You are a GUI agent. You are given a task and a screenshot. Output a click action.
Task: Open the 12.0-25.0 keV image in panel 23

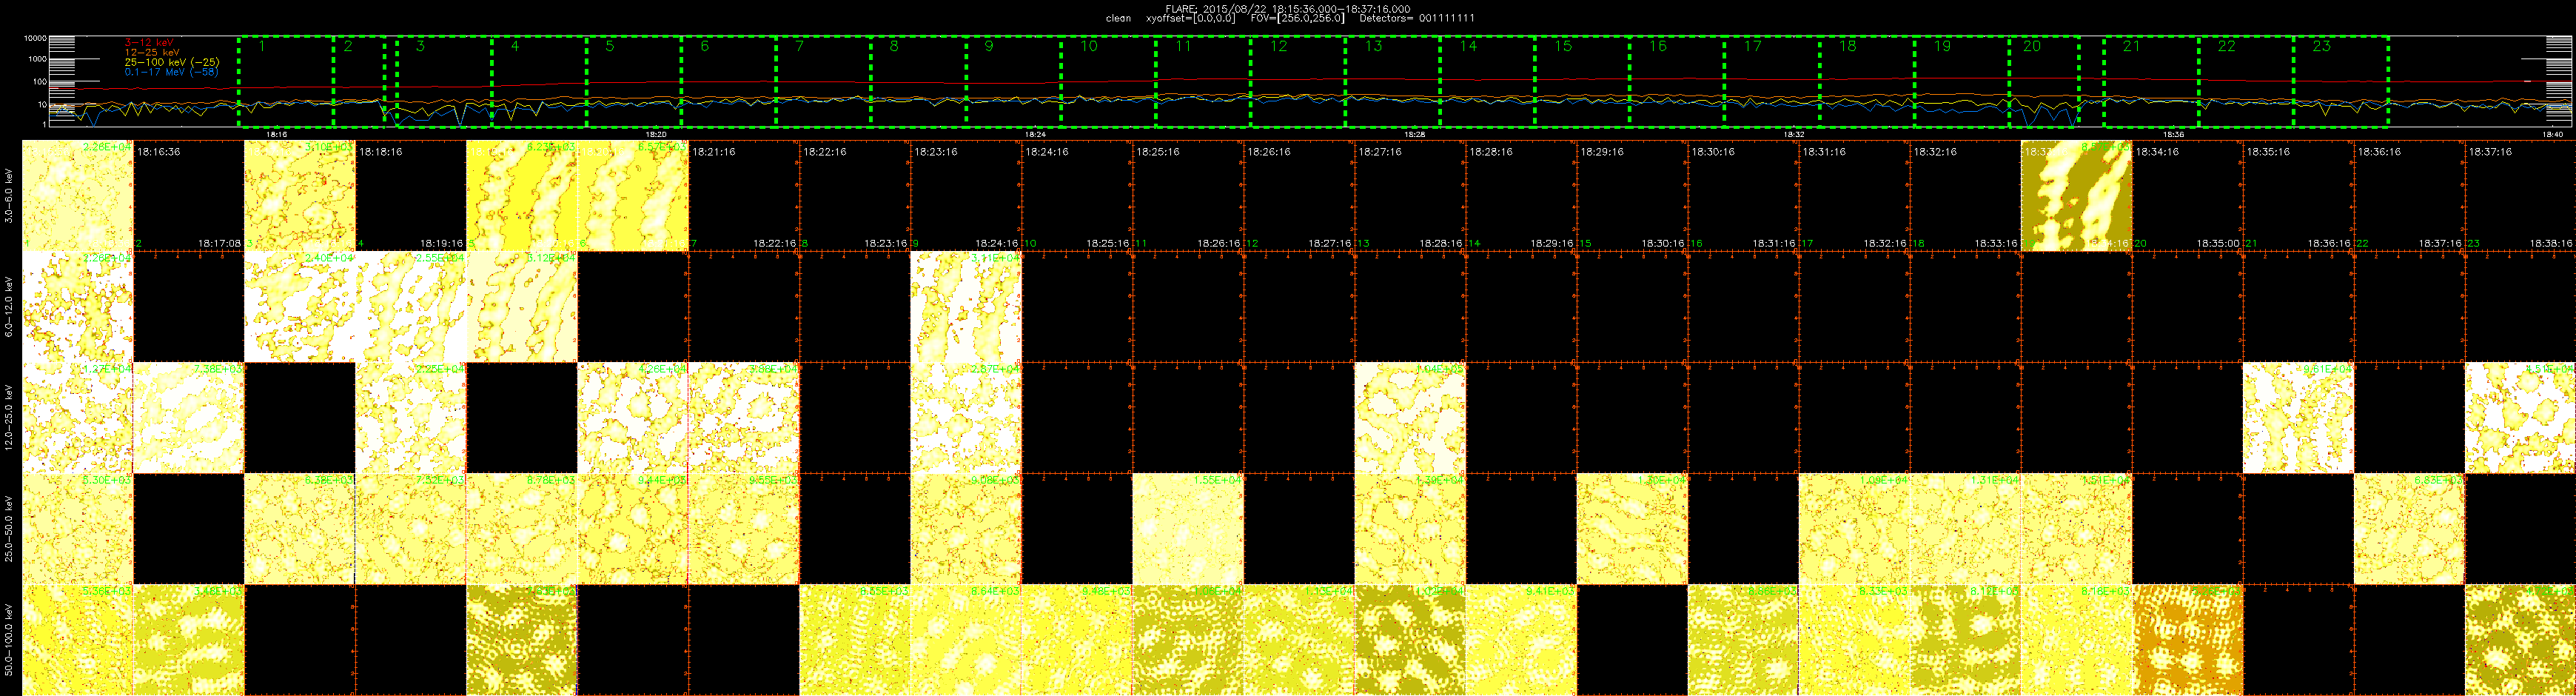[x=2520, y=418]
